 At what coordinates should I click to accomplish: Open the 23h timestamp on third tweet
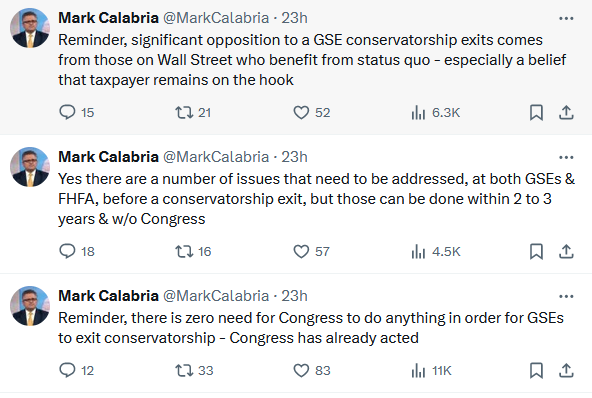(x=294, y=296)
